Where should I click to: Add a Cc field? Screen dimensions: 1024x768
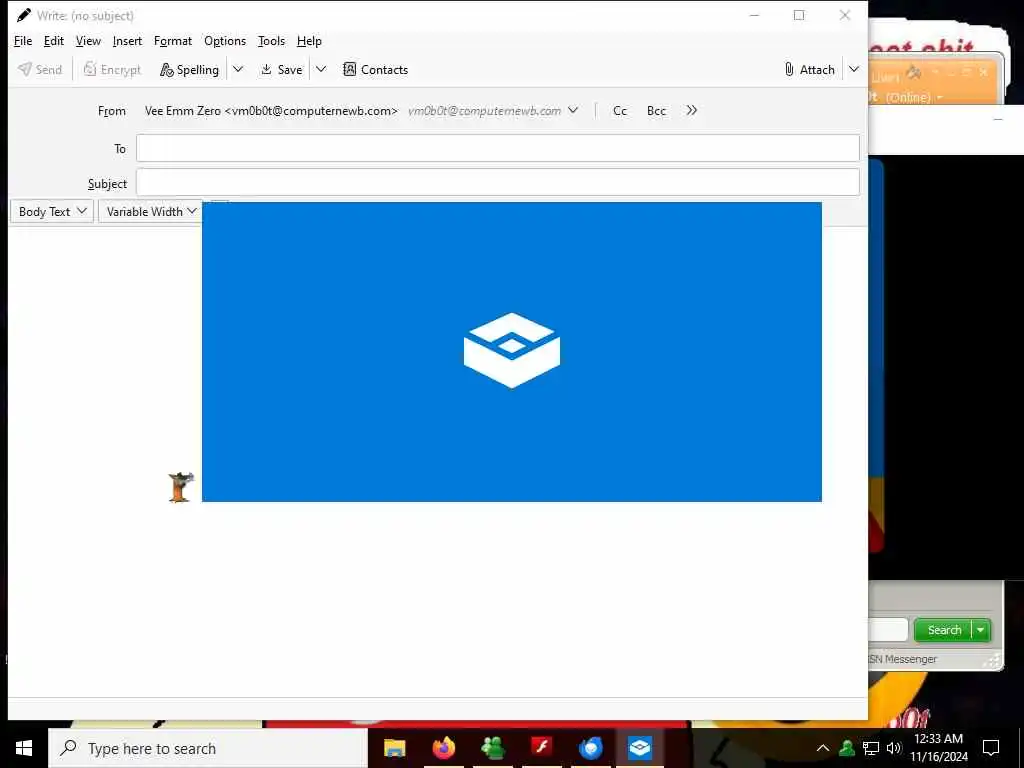coord(620,110)
